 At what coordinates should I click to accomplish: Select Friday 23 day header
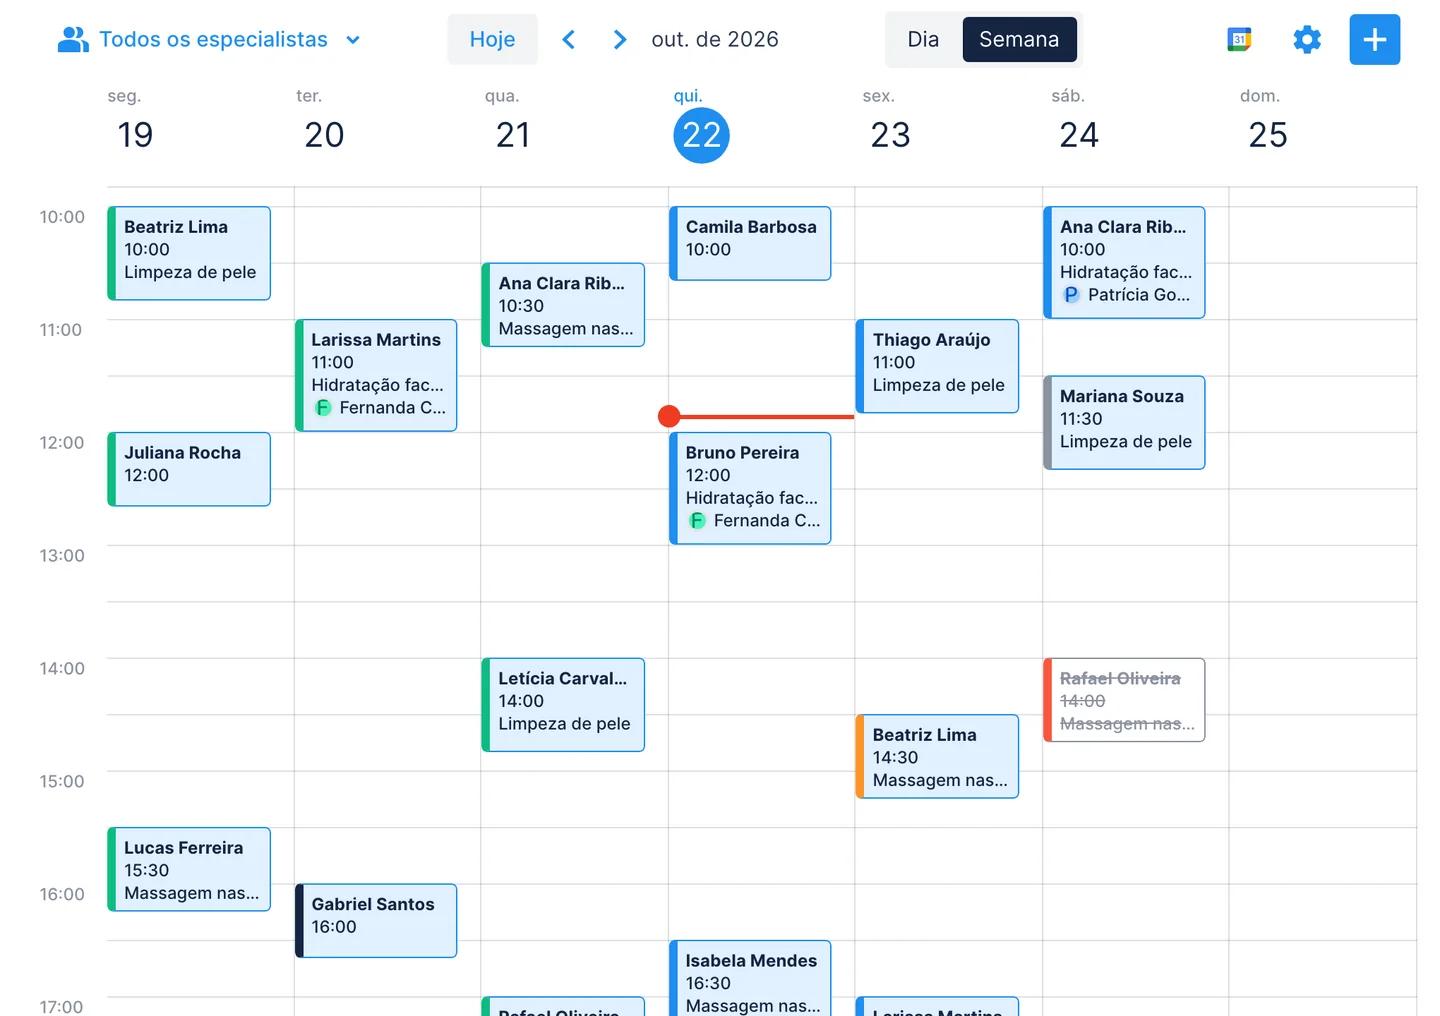tap(890, 135)
